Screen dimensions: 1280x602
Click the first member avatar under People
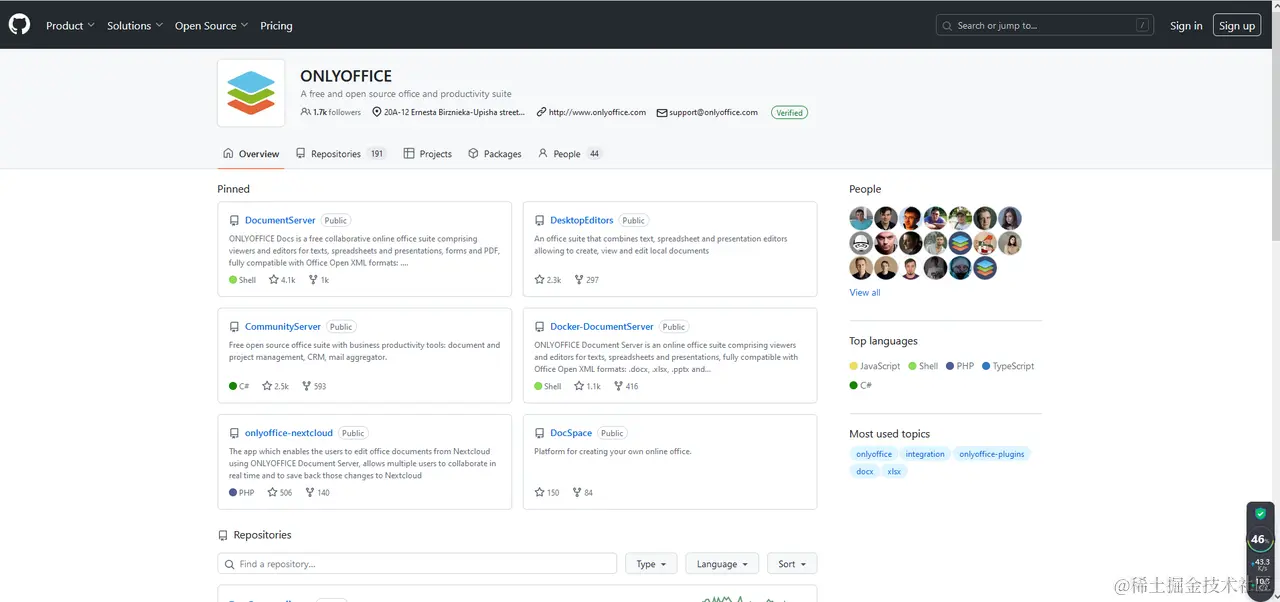coord(861,218)
